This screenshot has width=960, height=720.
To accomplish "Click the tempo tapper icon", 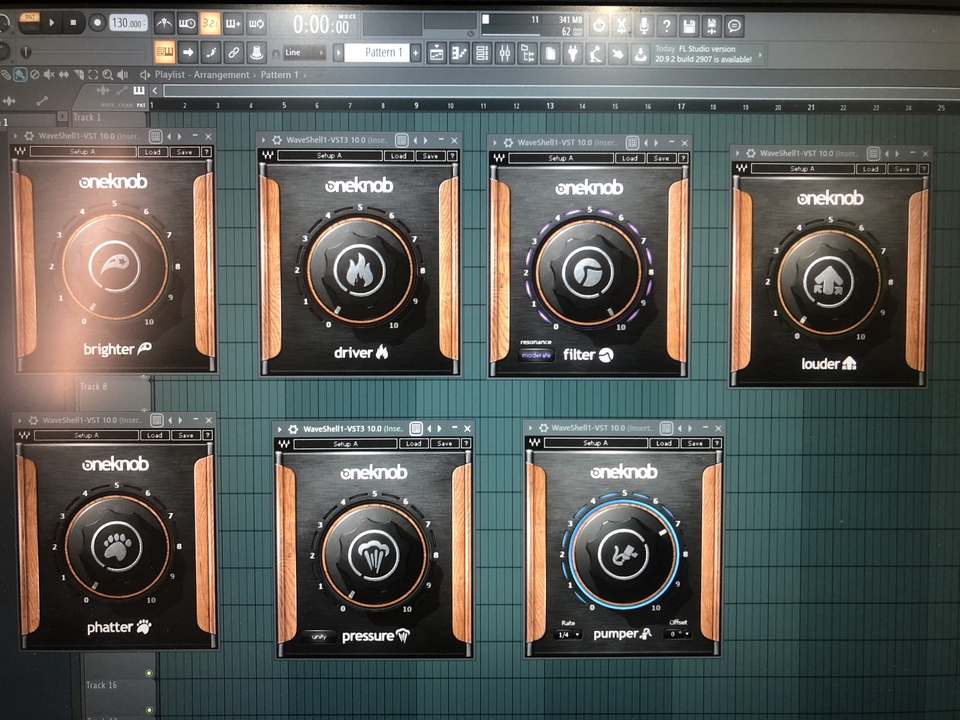I will [x=595, y=54].
